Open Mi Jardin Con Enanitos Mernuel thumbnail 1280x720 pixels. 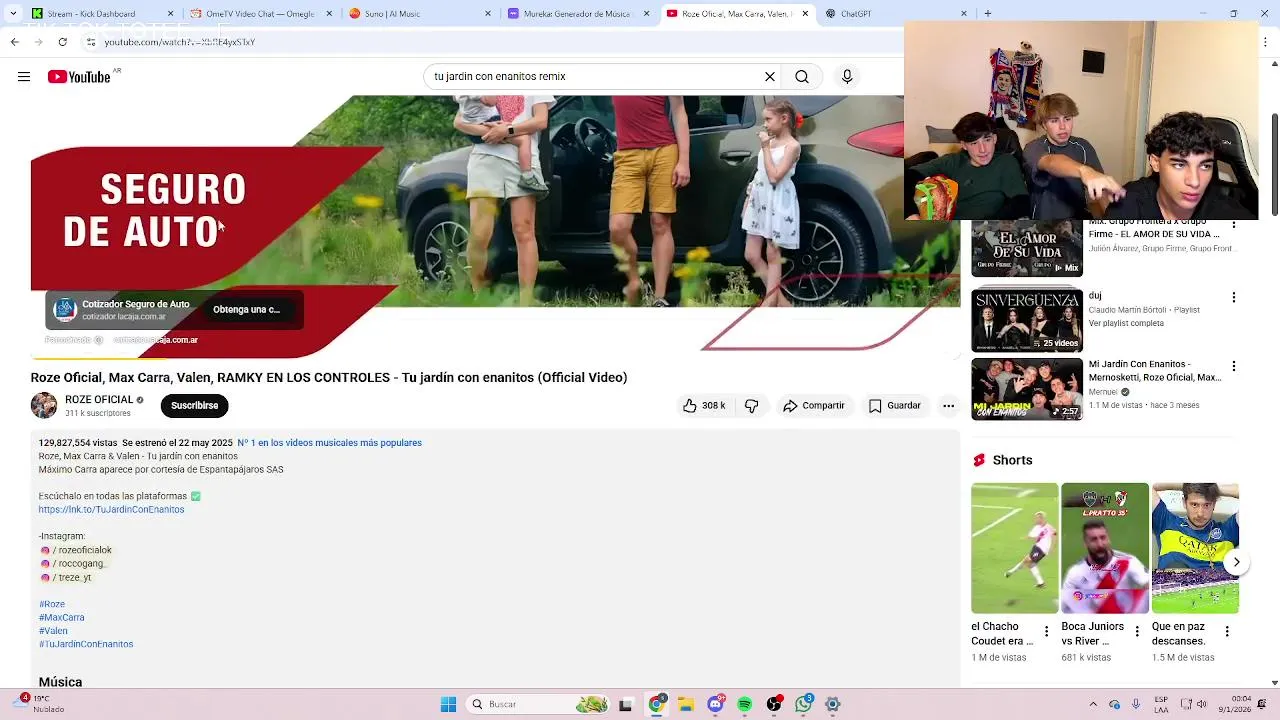coord(1027,389)
